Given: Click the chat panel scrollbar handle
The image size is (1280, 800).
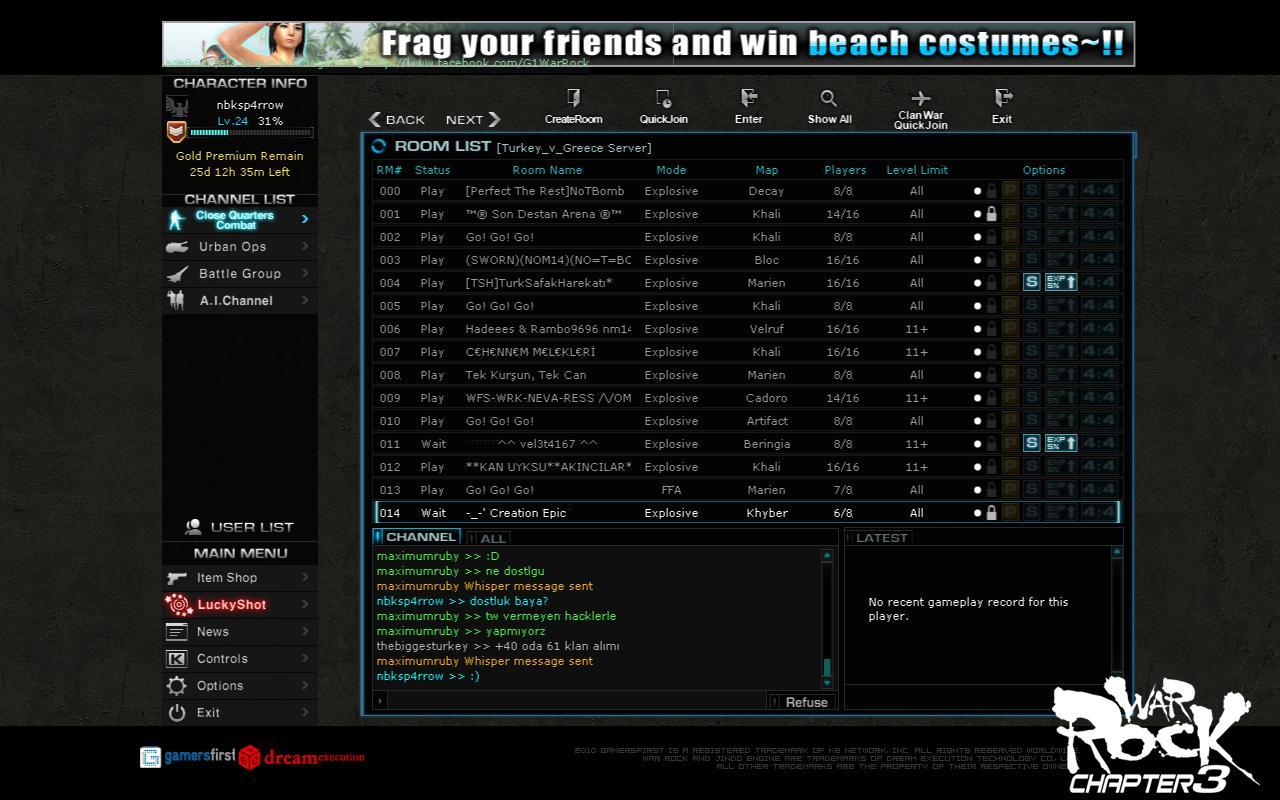Looking at the screenshot, I should (827, 667).
